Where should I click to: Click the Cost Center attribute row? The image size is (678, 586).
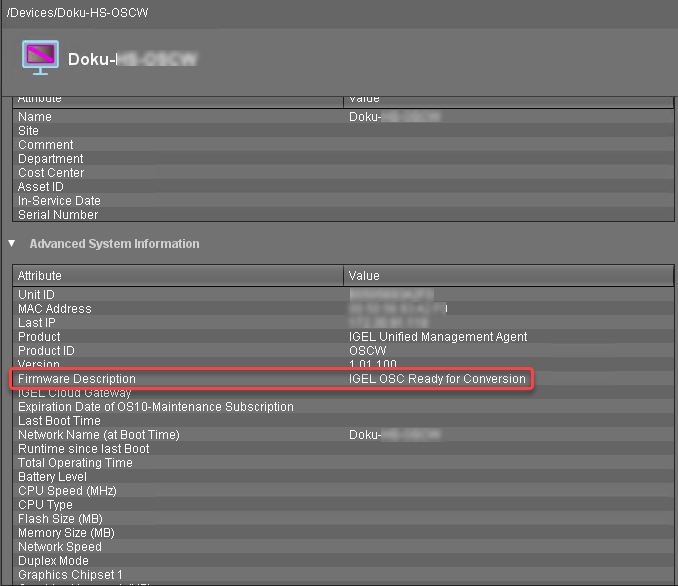[51, 173]
